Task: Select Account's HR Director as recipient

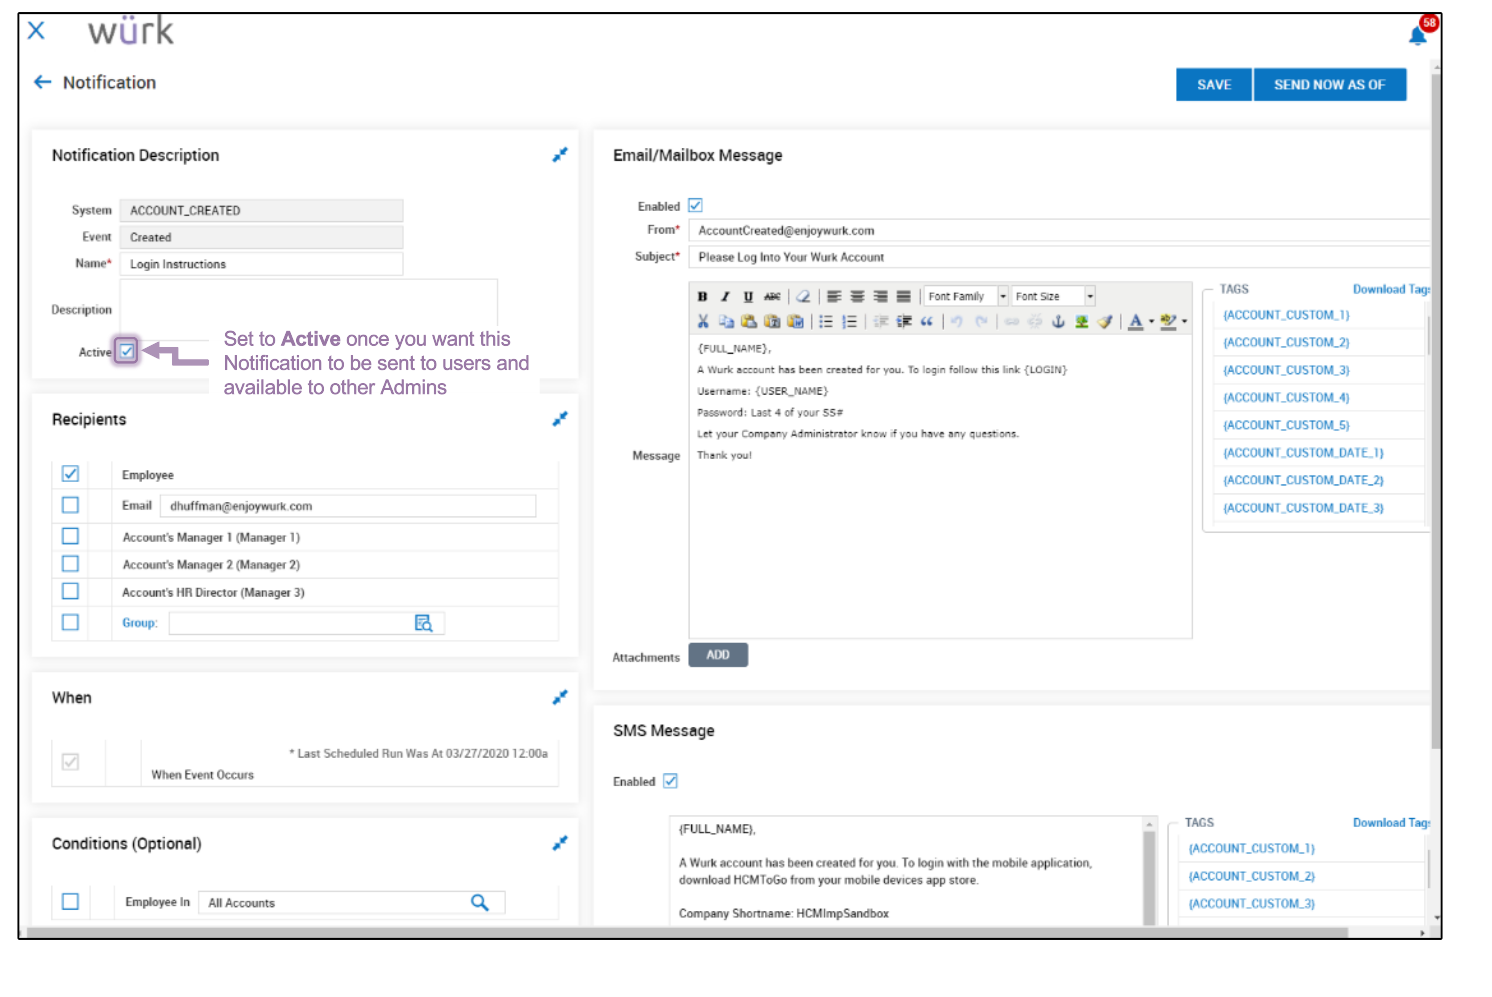Action: click(70, 591)
